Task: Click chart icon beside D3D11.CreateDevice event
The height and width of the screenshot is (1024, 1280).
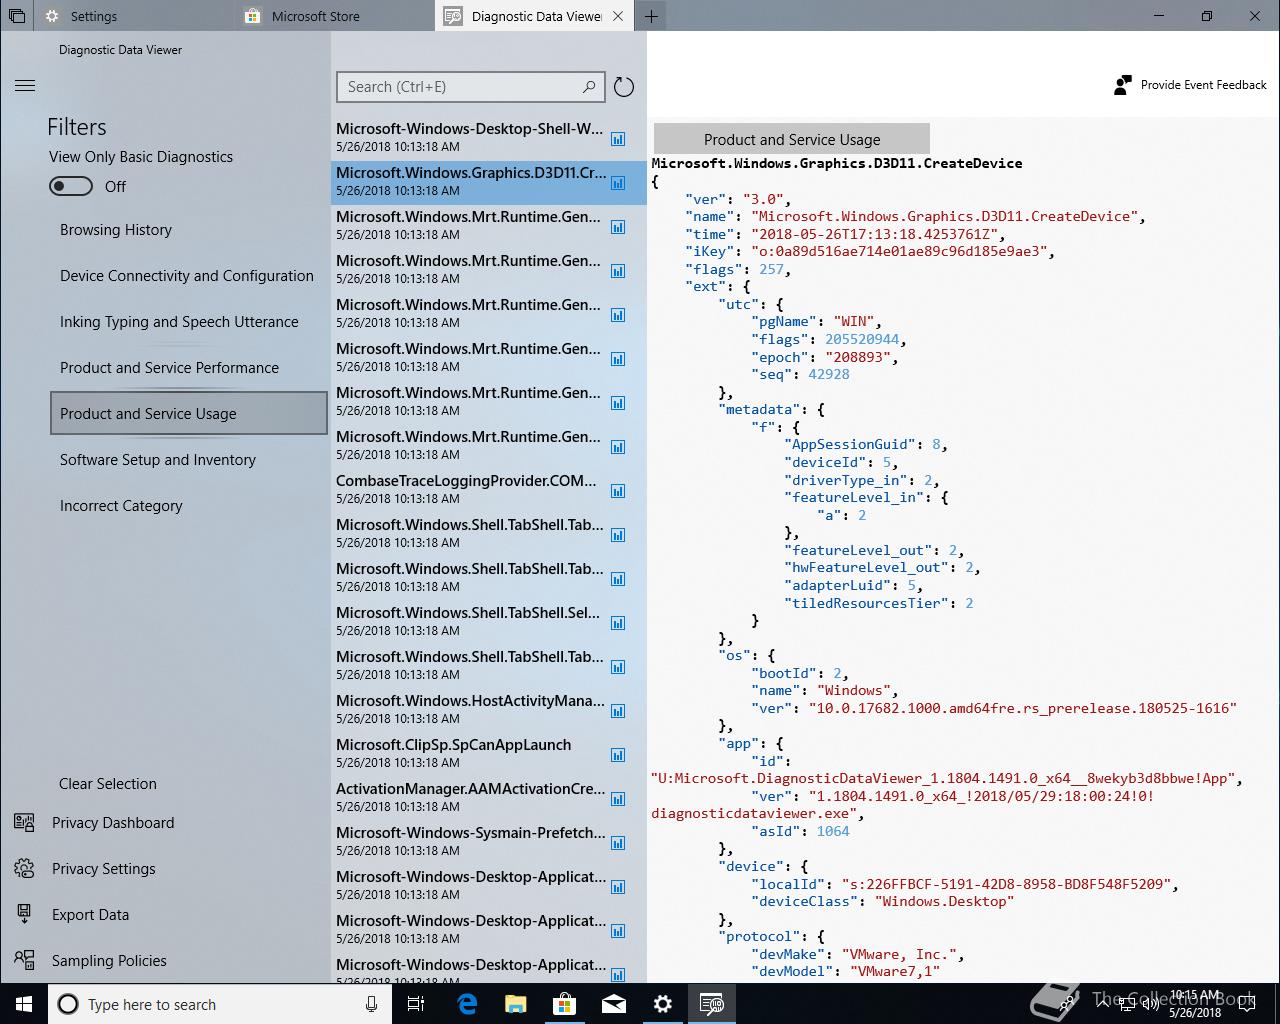Action: click(x=618, y=183)
